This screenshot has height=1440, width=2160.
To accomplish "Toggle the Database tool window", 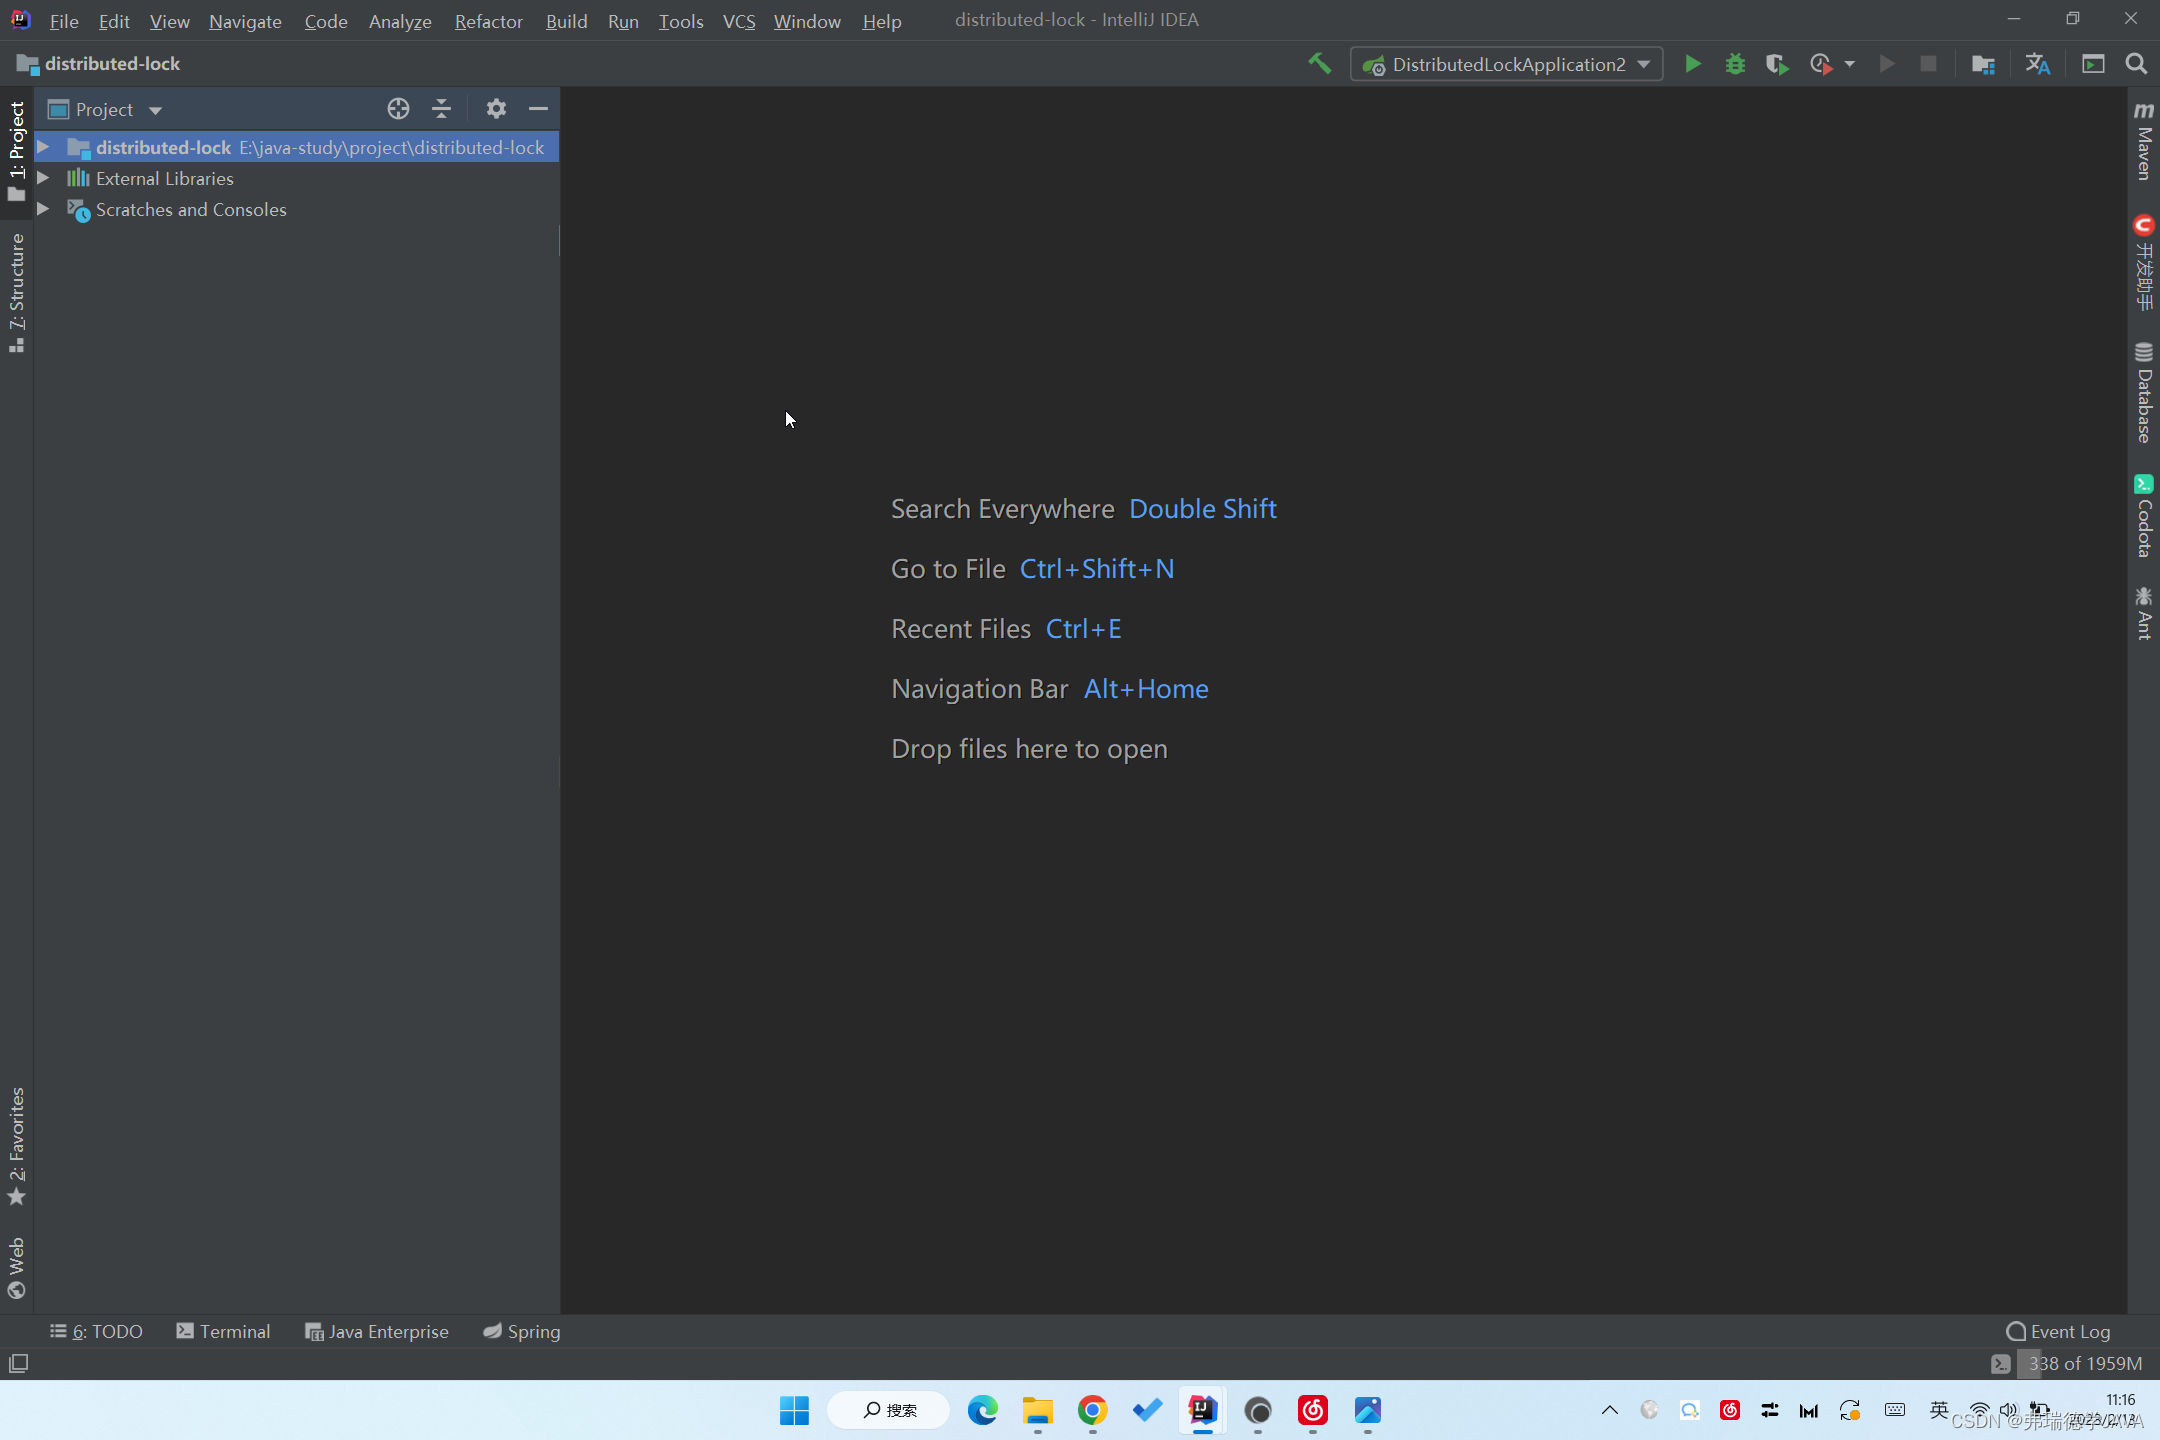I will click(x=2143, y=392).
